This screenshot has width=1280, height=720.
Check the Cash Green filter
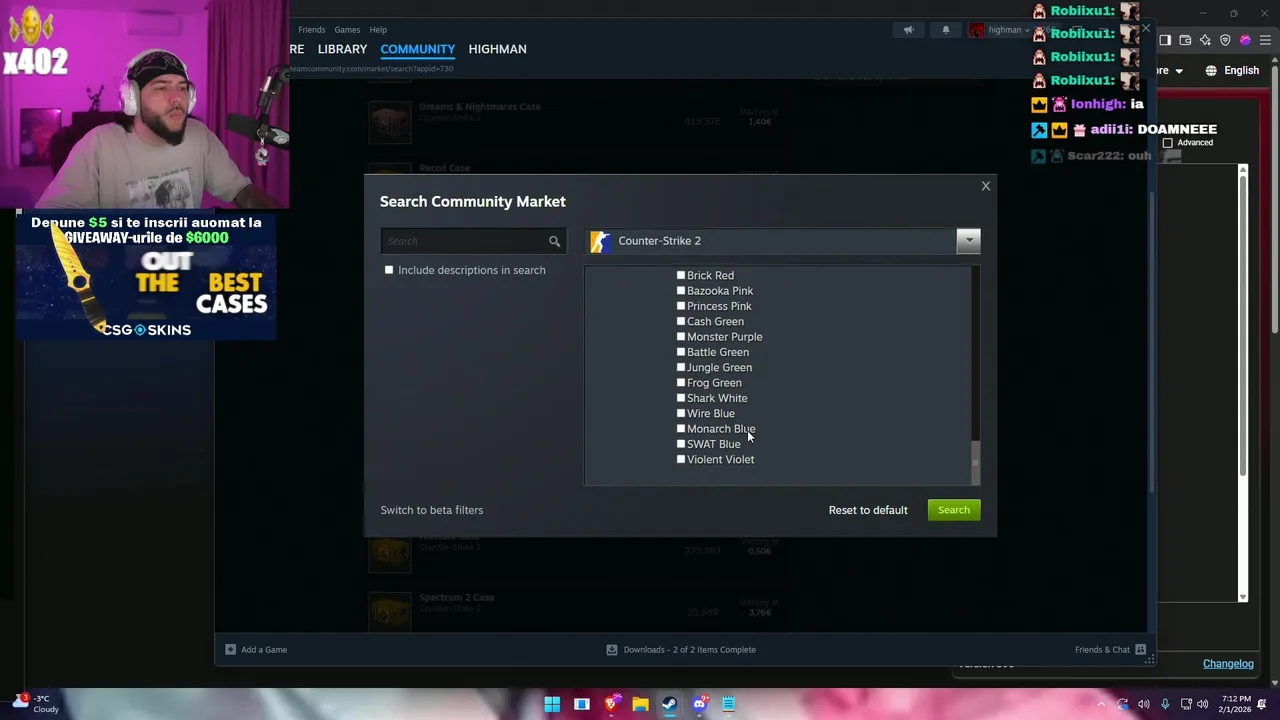click(681, 321)
